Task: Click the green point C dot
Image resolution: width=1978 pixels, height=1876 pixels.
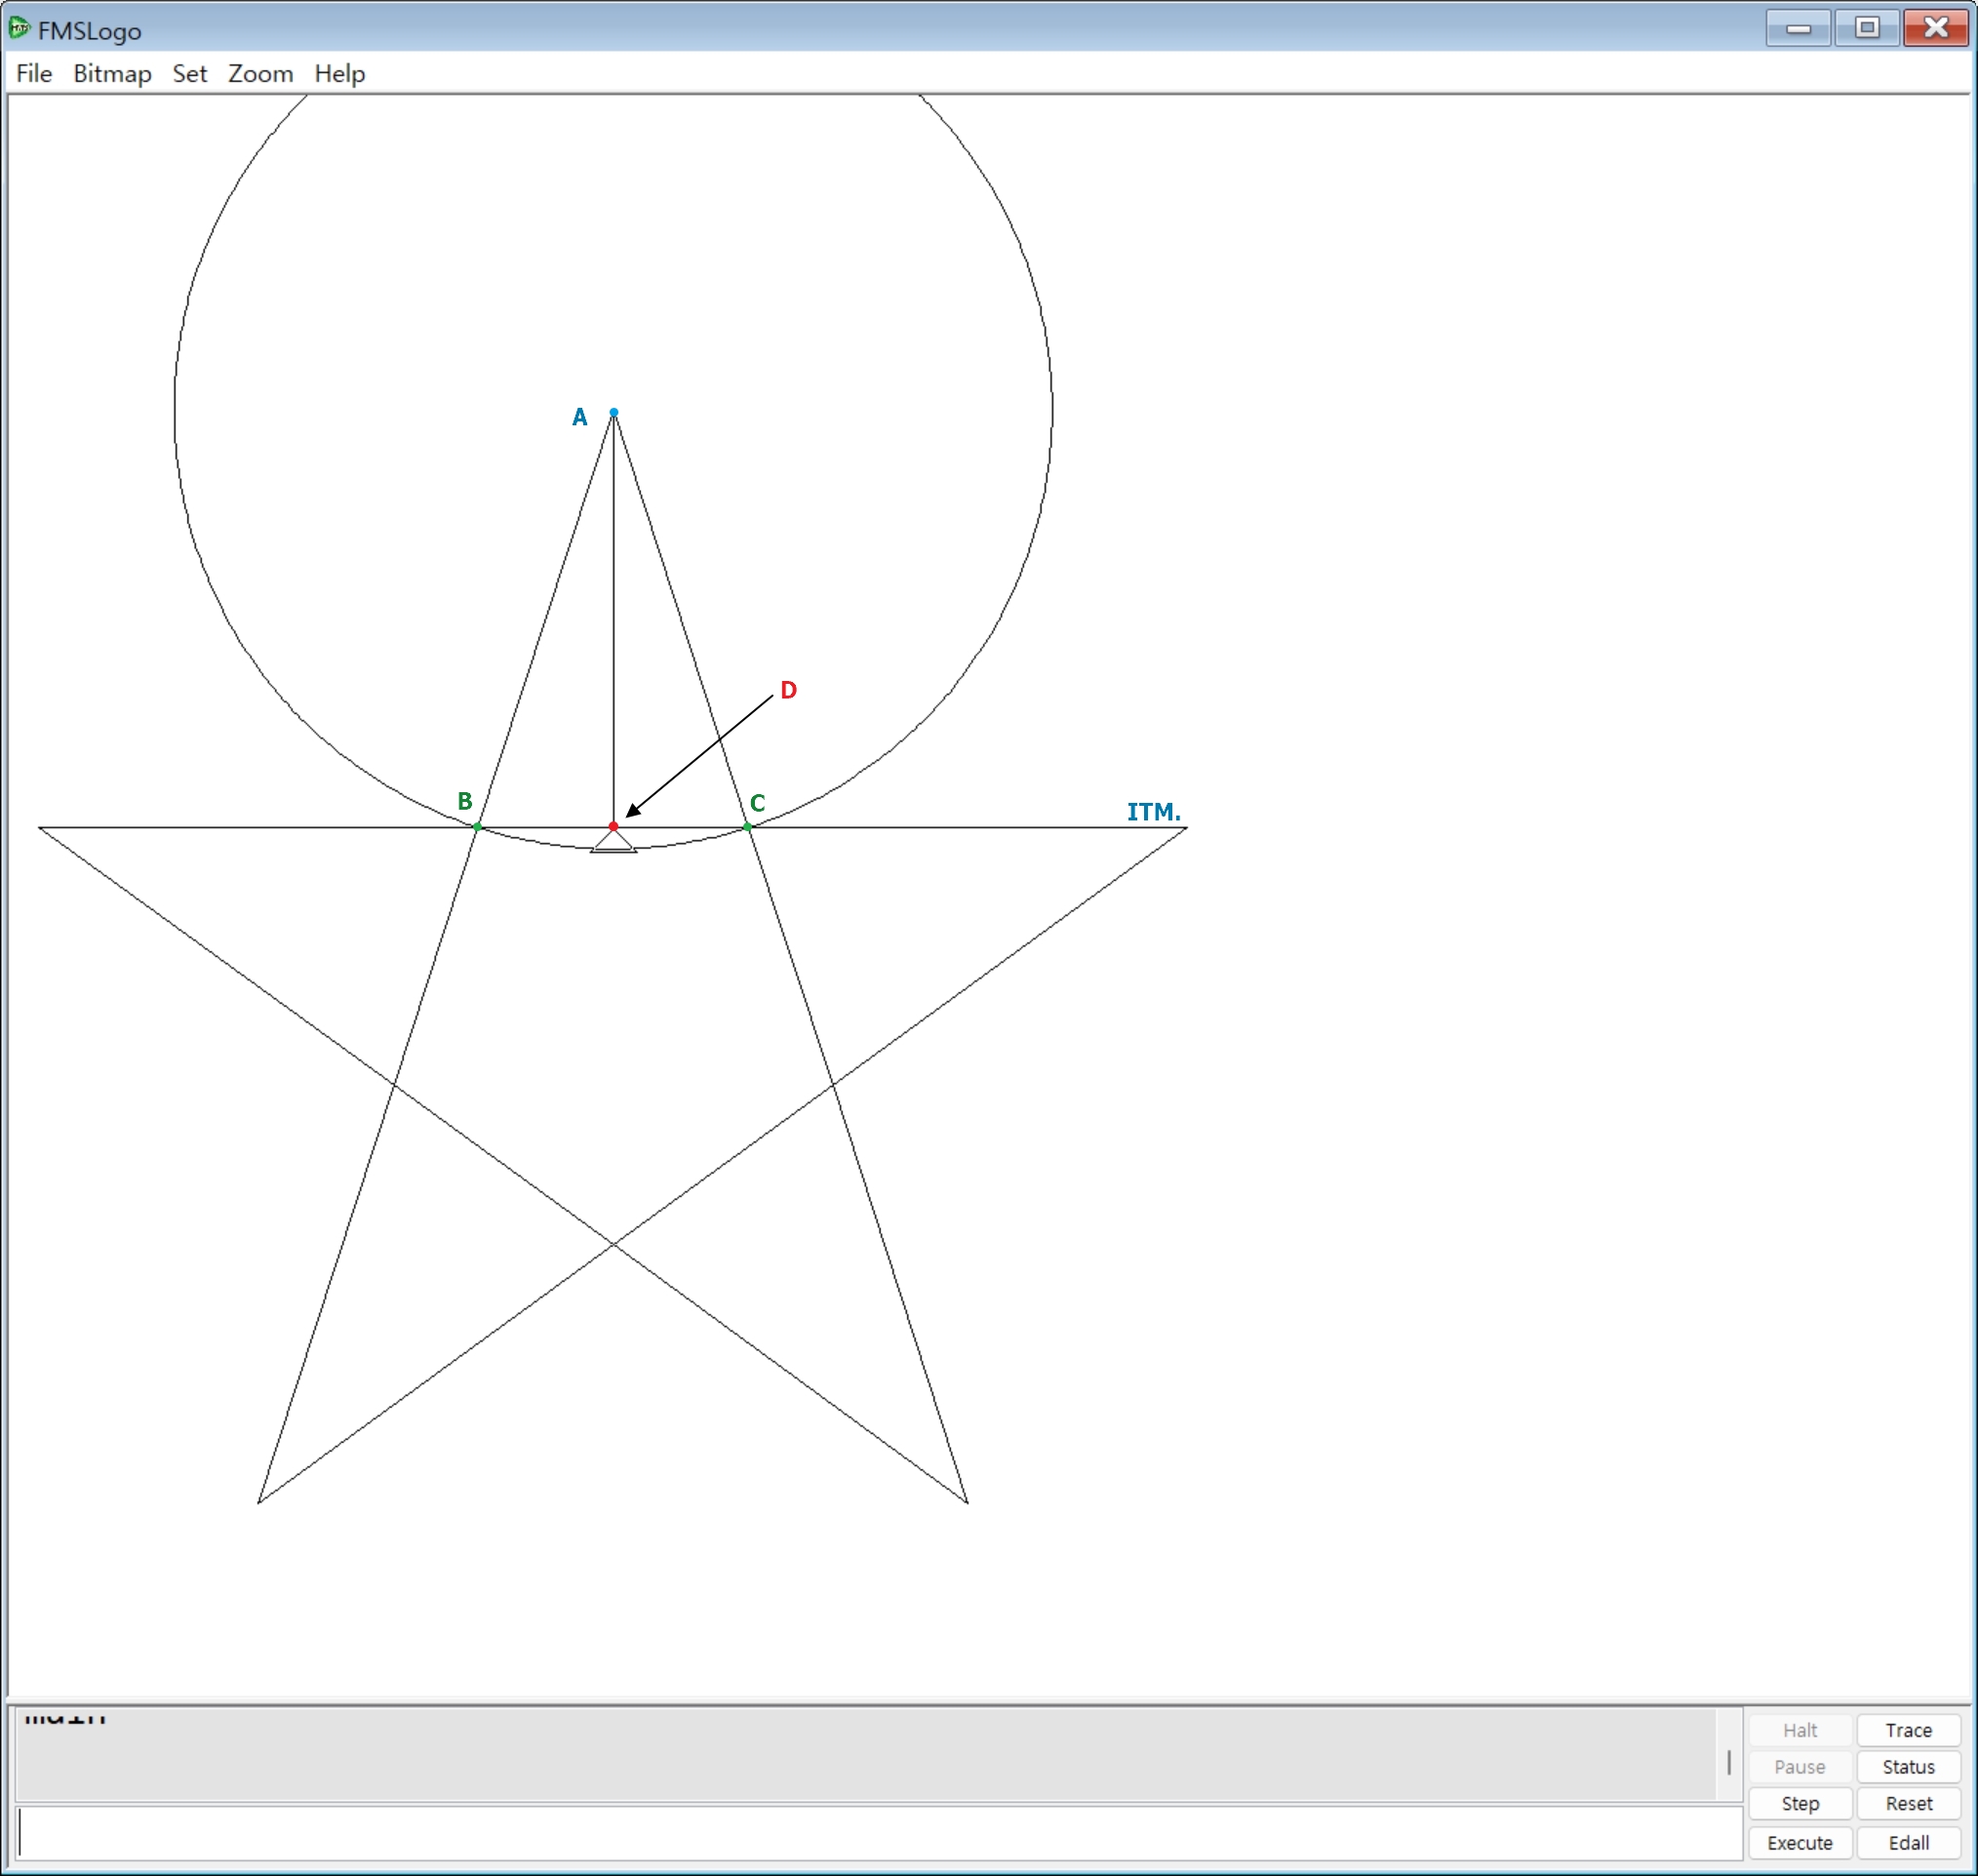Action: [x=747, y=827]
